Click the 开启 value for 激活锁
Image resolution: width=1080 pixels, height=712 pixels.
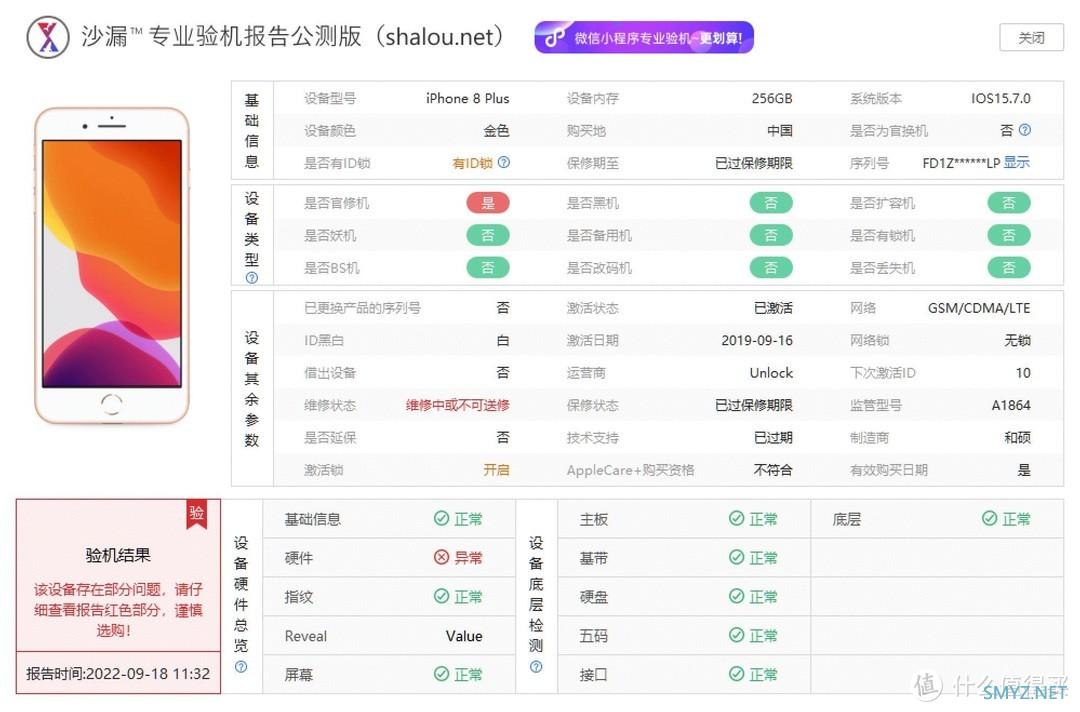(496, 470)
